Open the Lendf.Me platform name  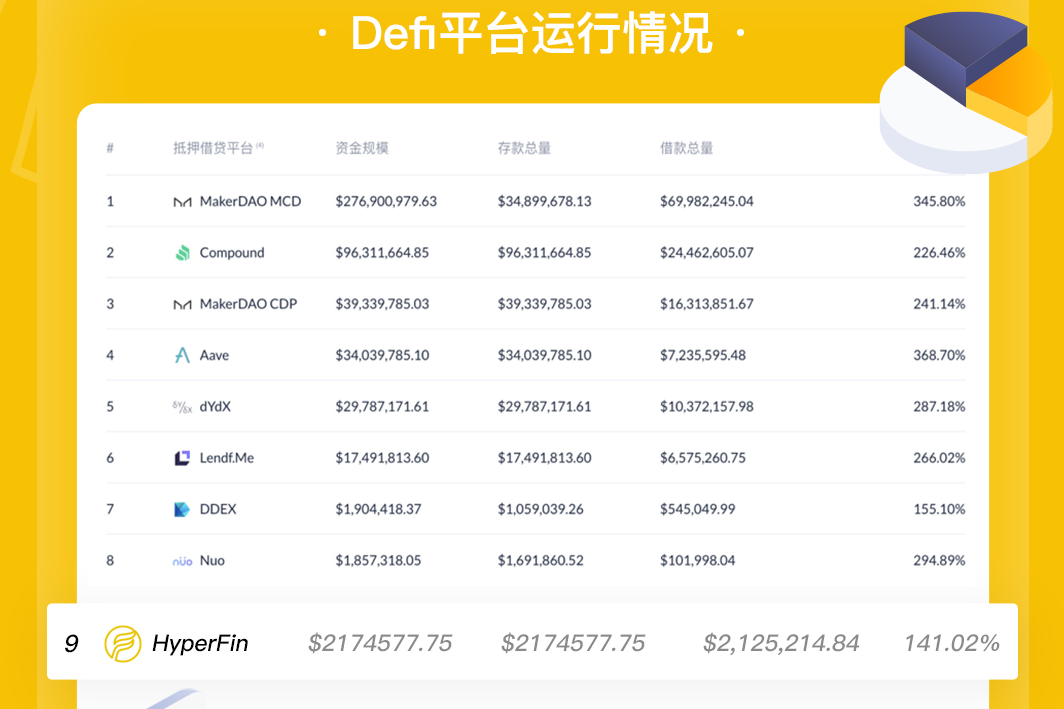click(x=227, y=458)
